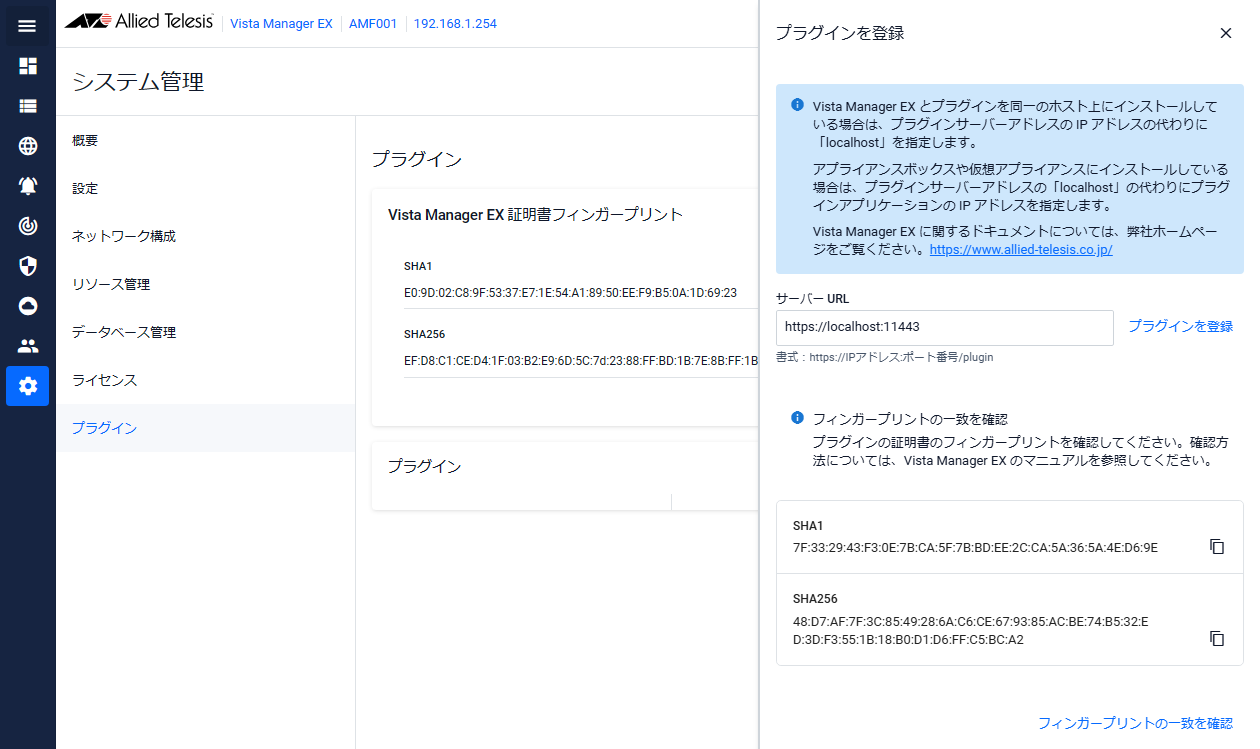Open the system settings gear icon
The height and width of the screenshot is (749, 1260).
[28, 386]
